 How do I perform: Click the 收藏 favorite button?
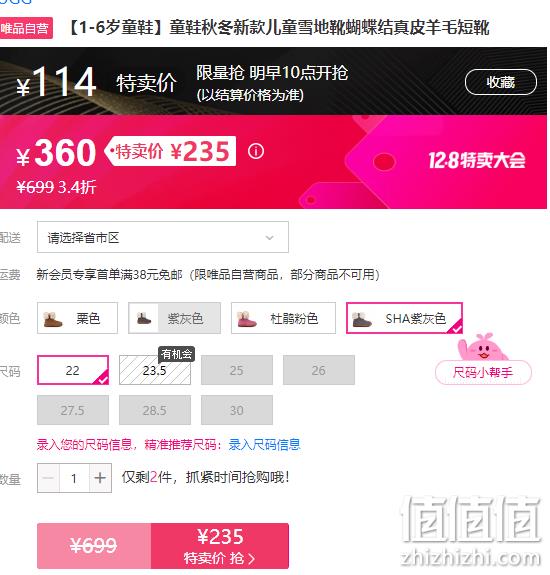coord(501,82)
